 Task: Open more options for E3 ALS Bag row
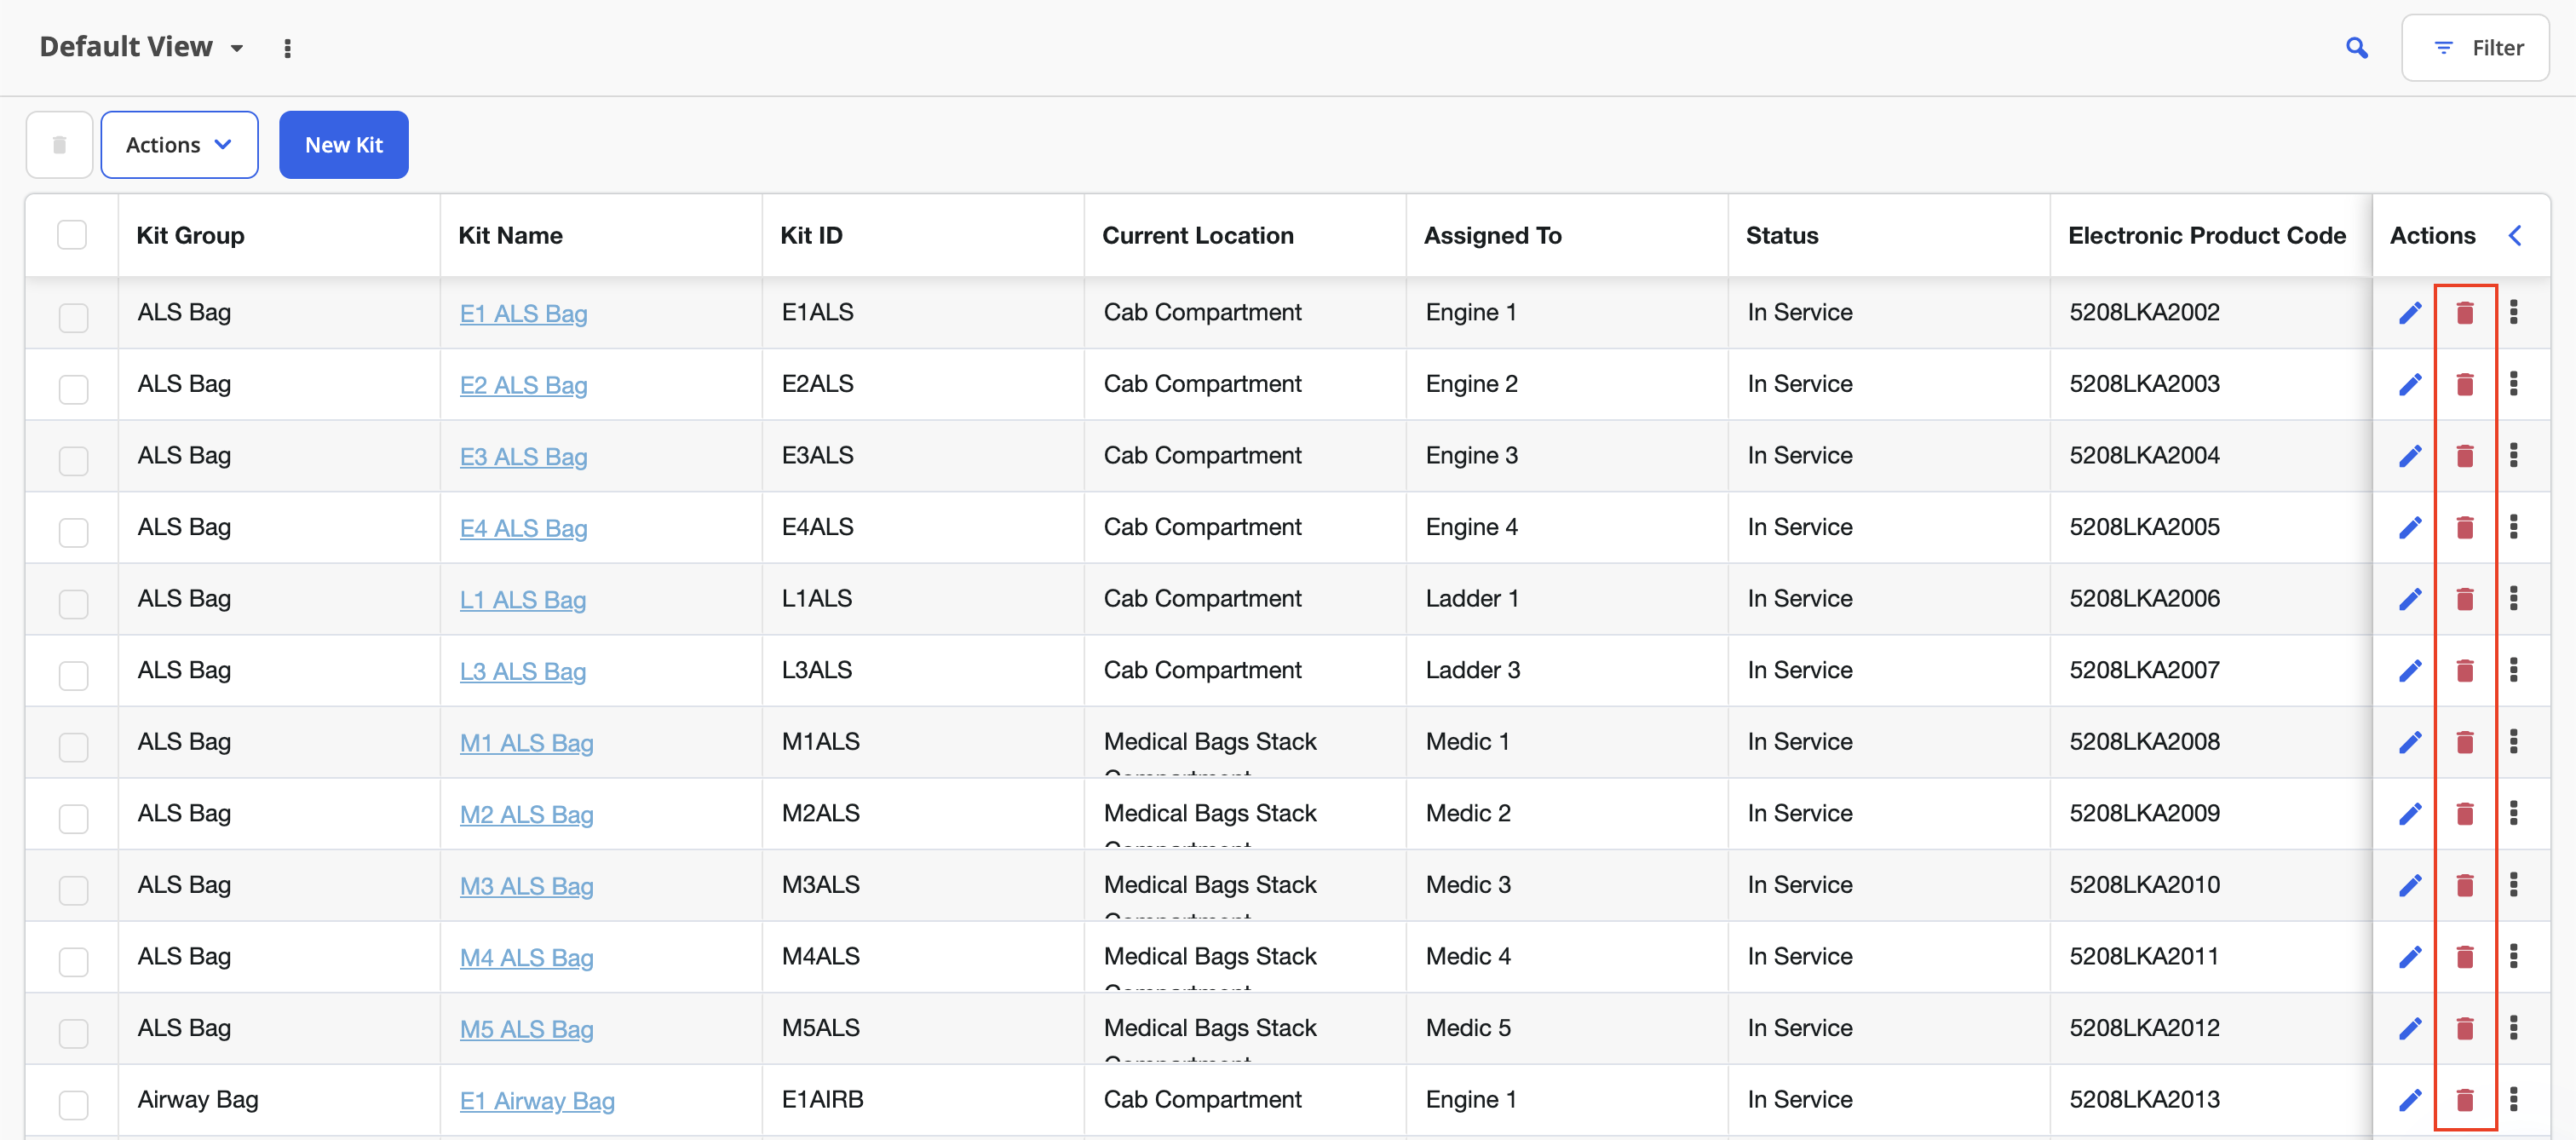click(2514, 456)
